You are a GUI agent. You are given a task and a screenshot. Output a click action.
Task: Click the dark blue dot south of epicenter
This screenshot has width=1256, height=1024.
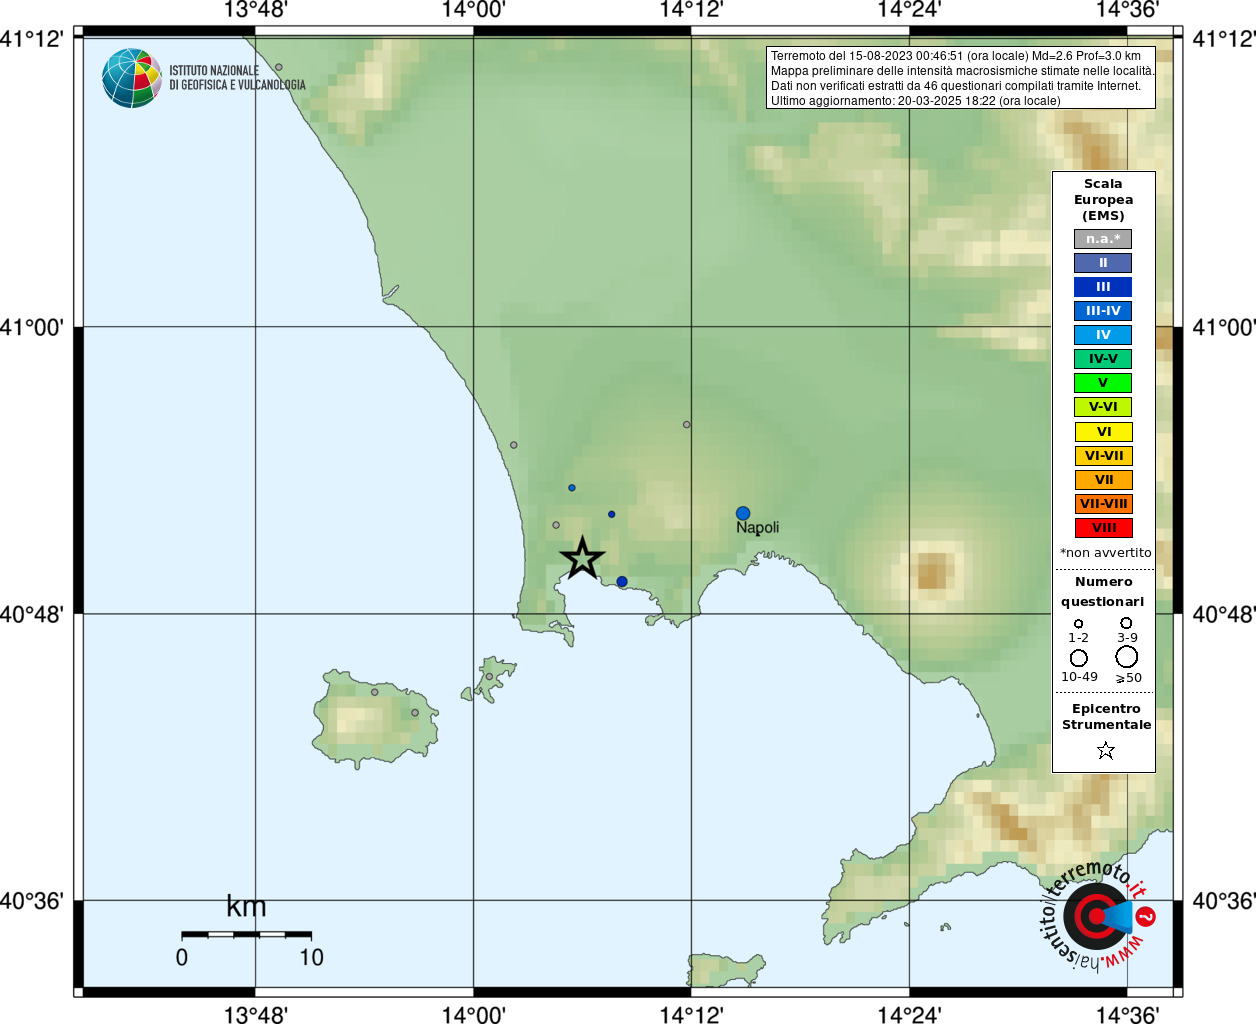(x=622, y=582)
